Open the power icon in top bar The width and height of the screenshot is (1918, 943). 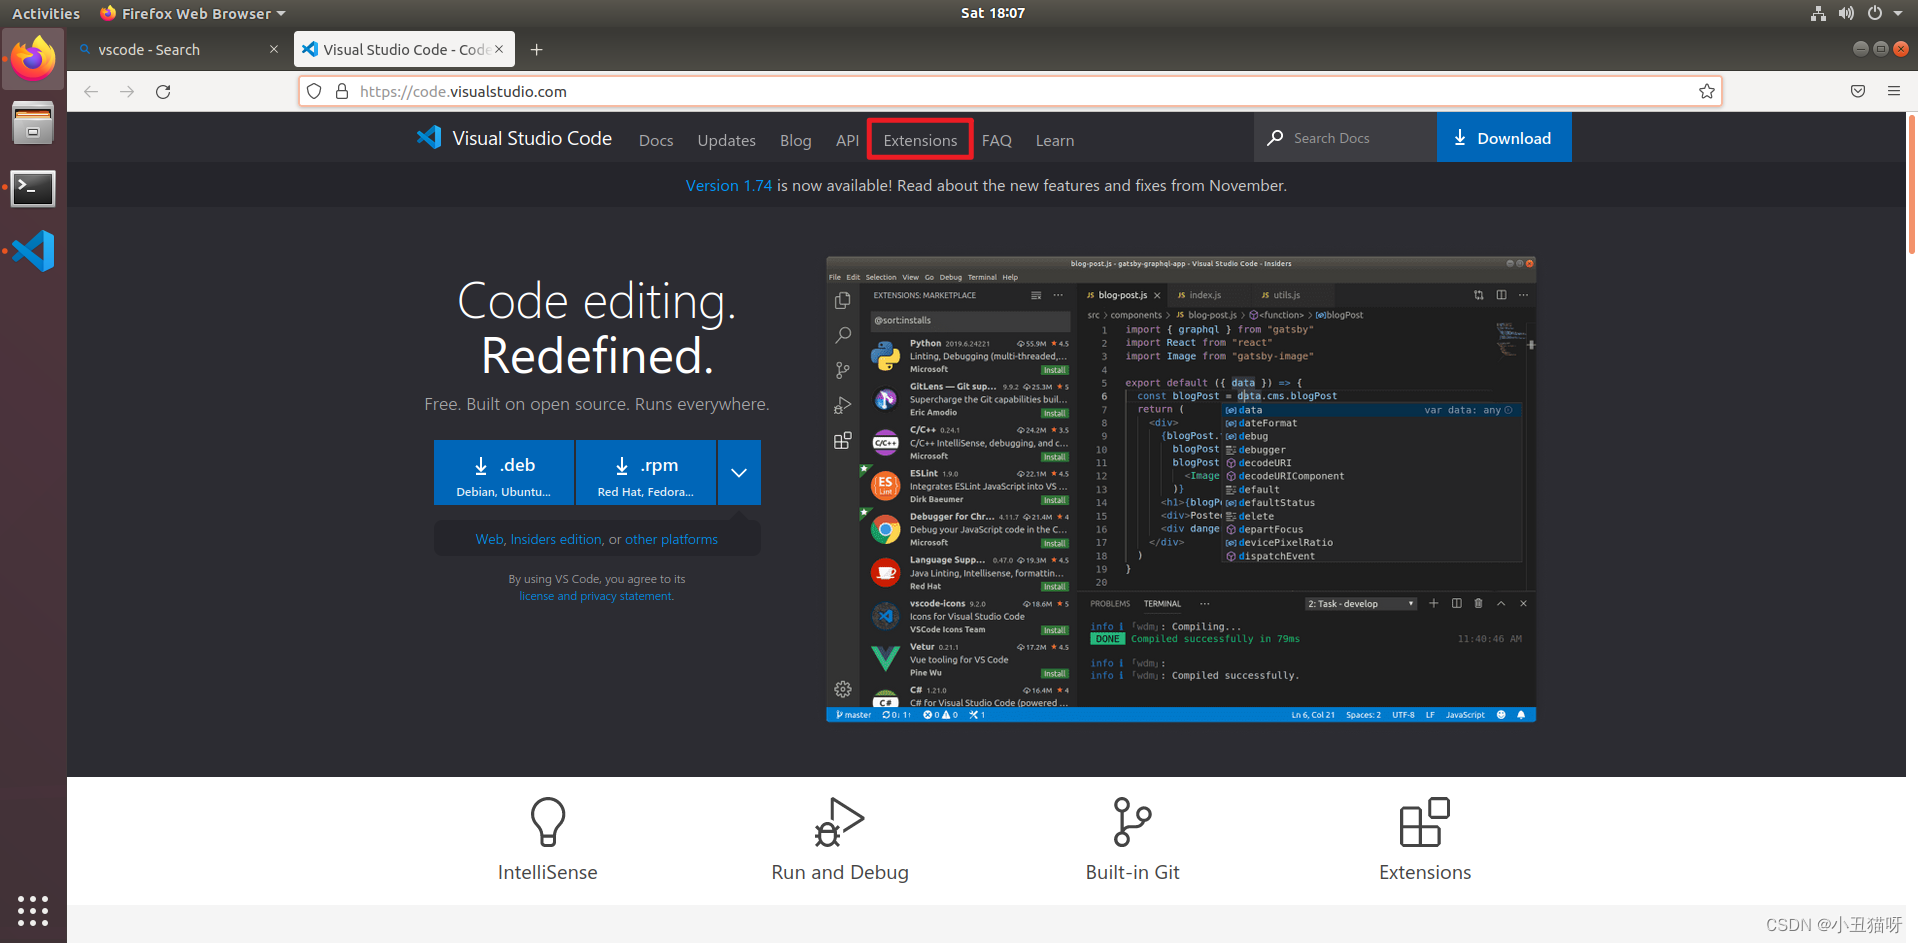pos(1875,13)
